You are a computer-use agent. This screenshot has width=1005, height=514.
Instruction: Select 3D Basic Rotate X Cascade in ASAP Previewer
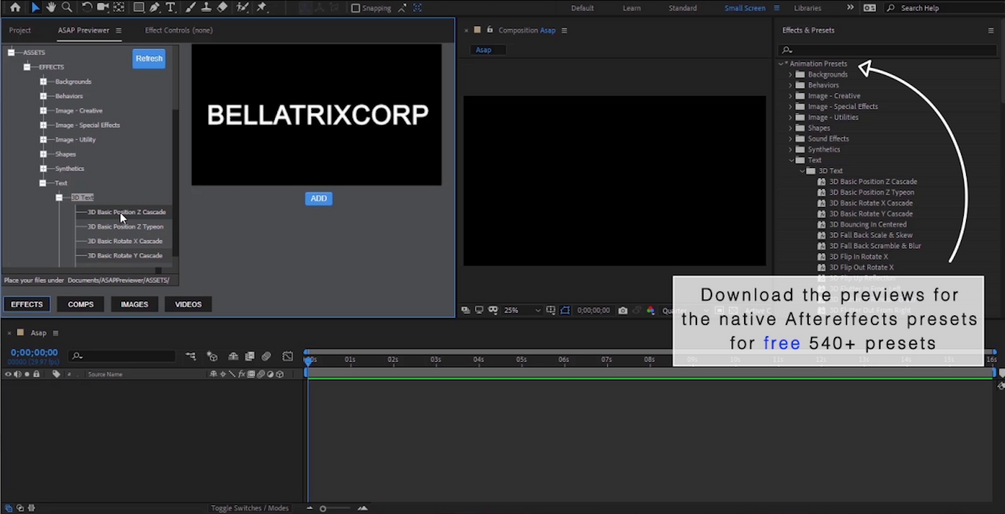point(125,241)
